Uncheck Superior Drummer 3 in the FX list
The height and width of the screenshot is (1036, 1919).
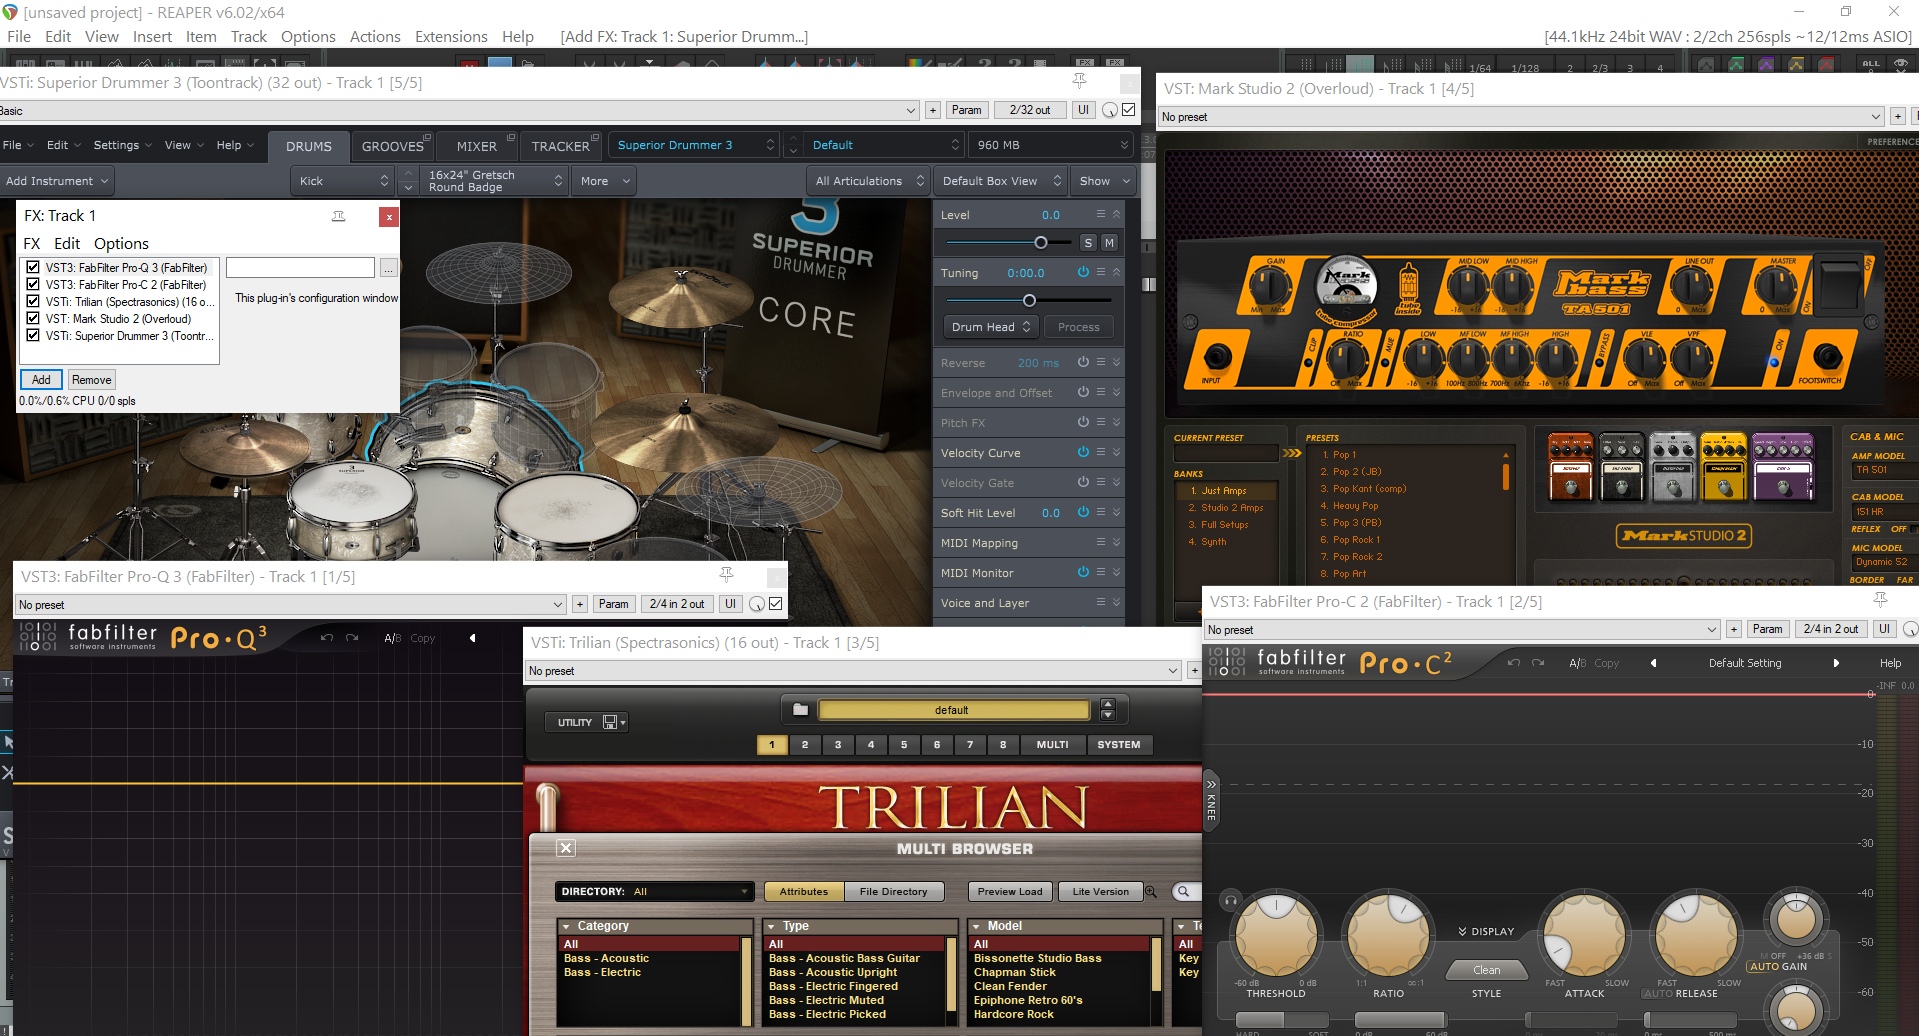[x=33, y=335]
